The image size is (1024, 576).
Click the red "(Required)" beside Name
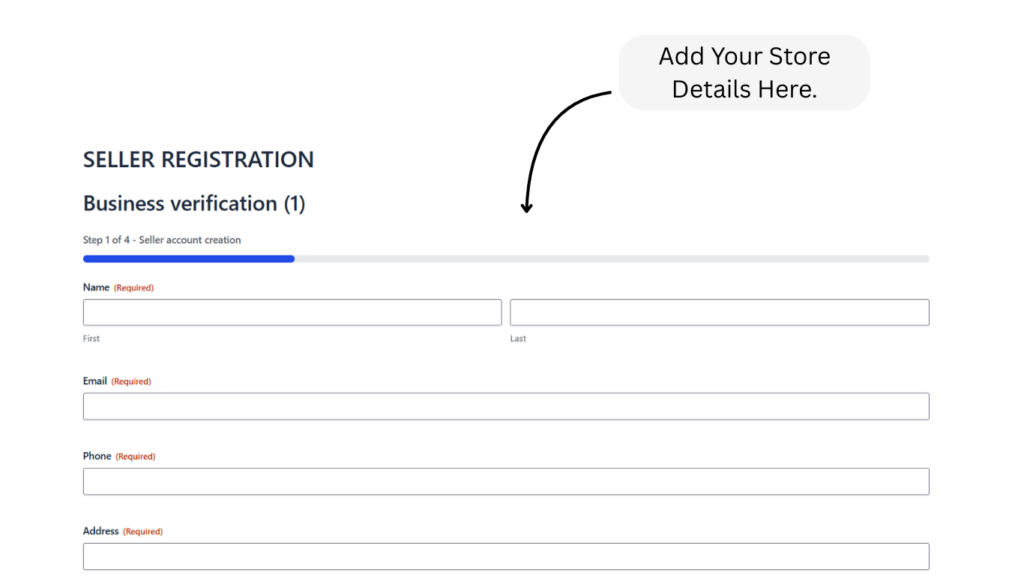(134, 288)
